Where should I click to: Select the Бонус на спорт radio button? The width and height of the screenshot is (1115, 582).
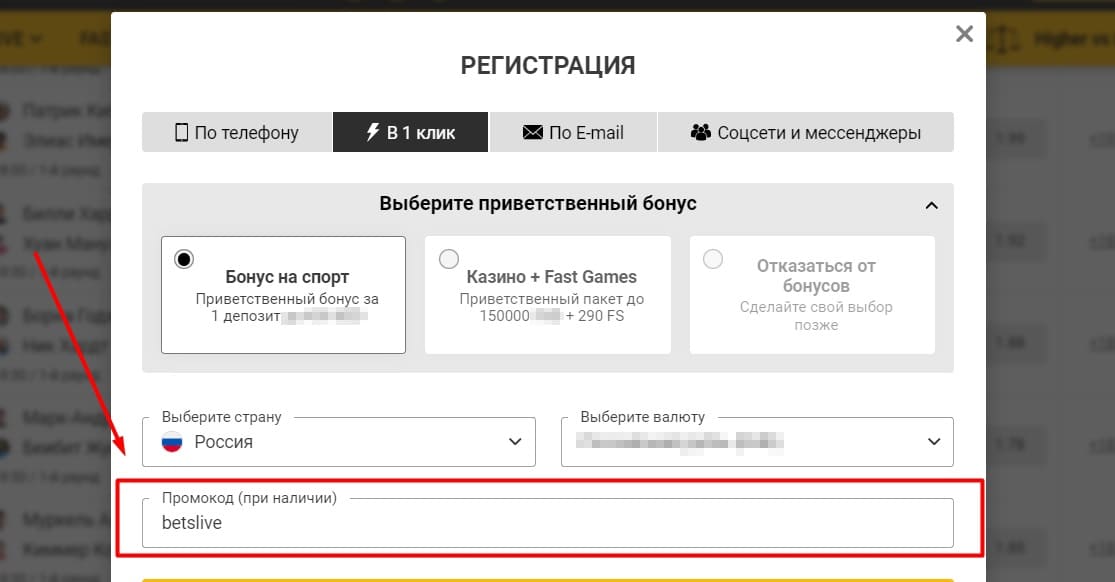click(184, 258)
